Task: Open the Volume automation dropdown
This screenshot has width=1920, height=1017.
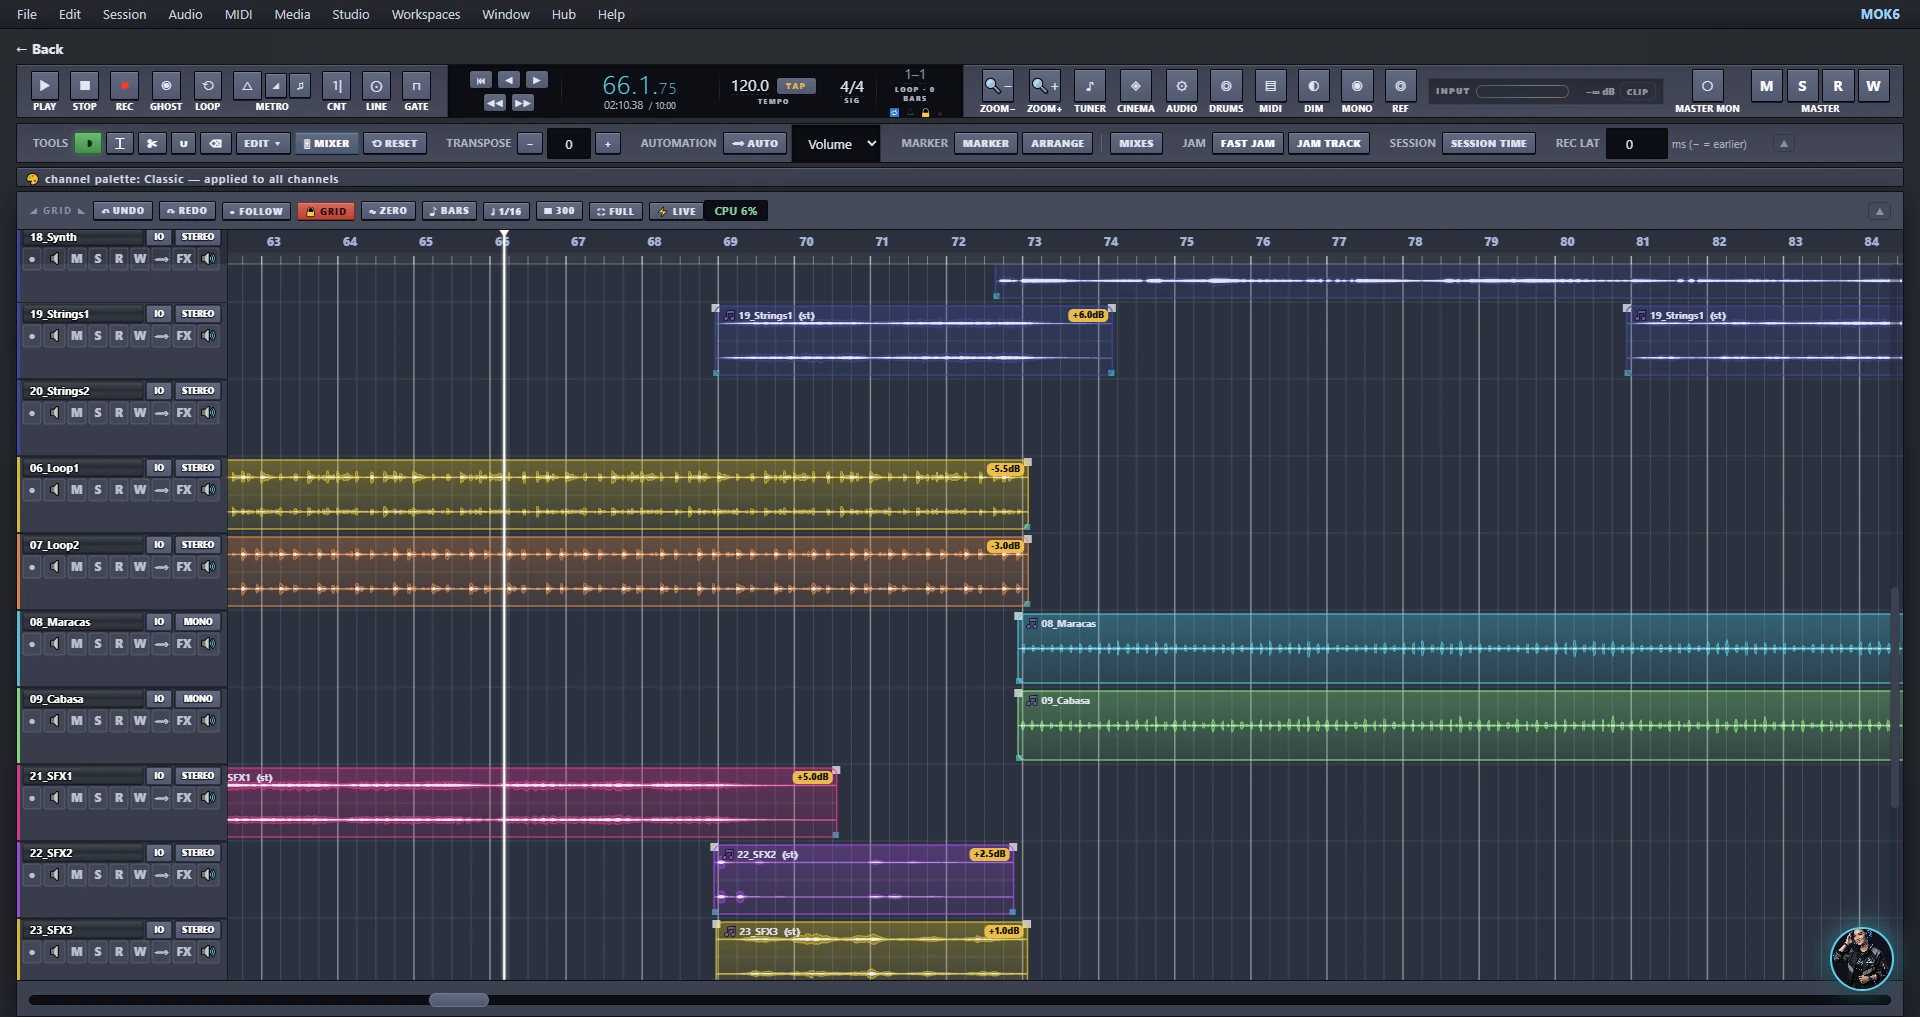Action: pyautogui.click(x=836, y=144)
